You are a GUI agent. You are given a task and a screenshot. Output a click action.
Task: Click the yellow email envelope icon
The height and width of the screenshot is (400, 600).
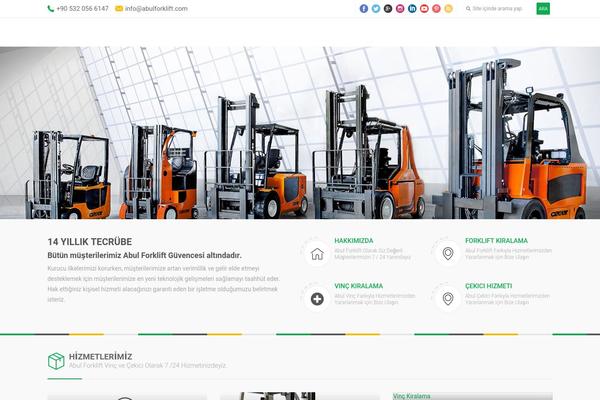coord(119,8)
